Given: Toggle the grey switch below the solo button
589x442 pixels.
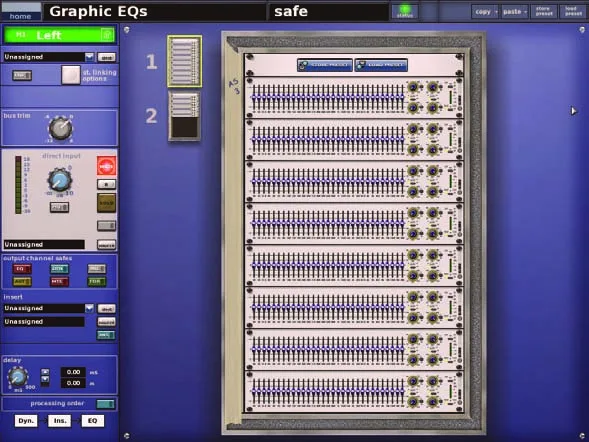Looking at the screenshot, I should click(x=107, y=225).
